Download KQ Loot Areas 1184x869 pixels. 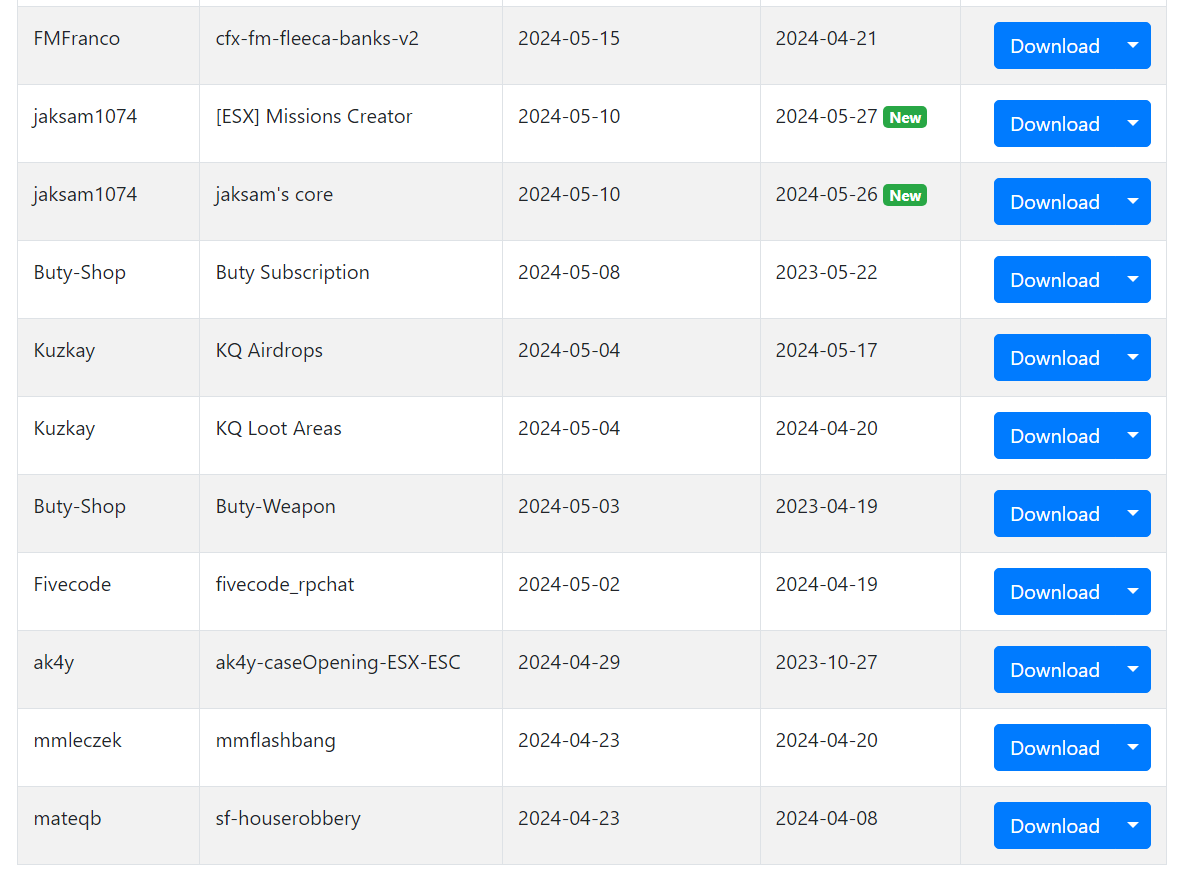click(x=1054, y=436)
